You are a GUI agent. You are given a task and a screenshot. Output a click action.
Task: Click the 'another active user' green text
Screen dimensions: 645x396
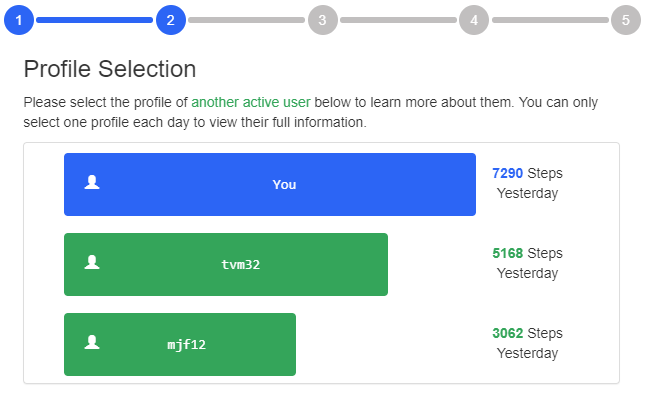tap(251, 102)
